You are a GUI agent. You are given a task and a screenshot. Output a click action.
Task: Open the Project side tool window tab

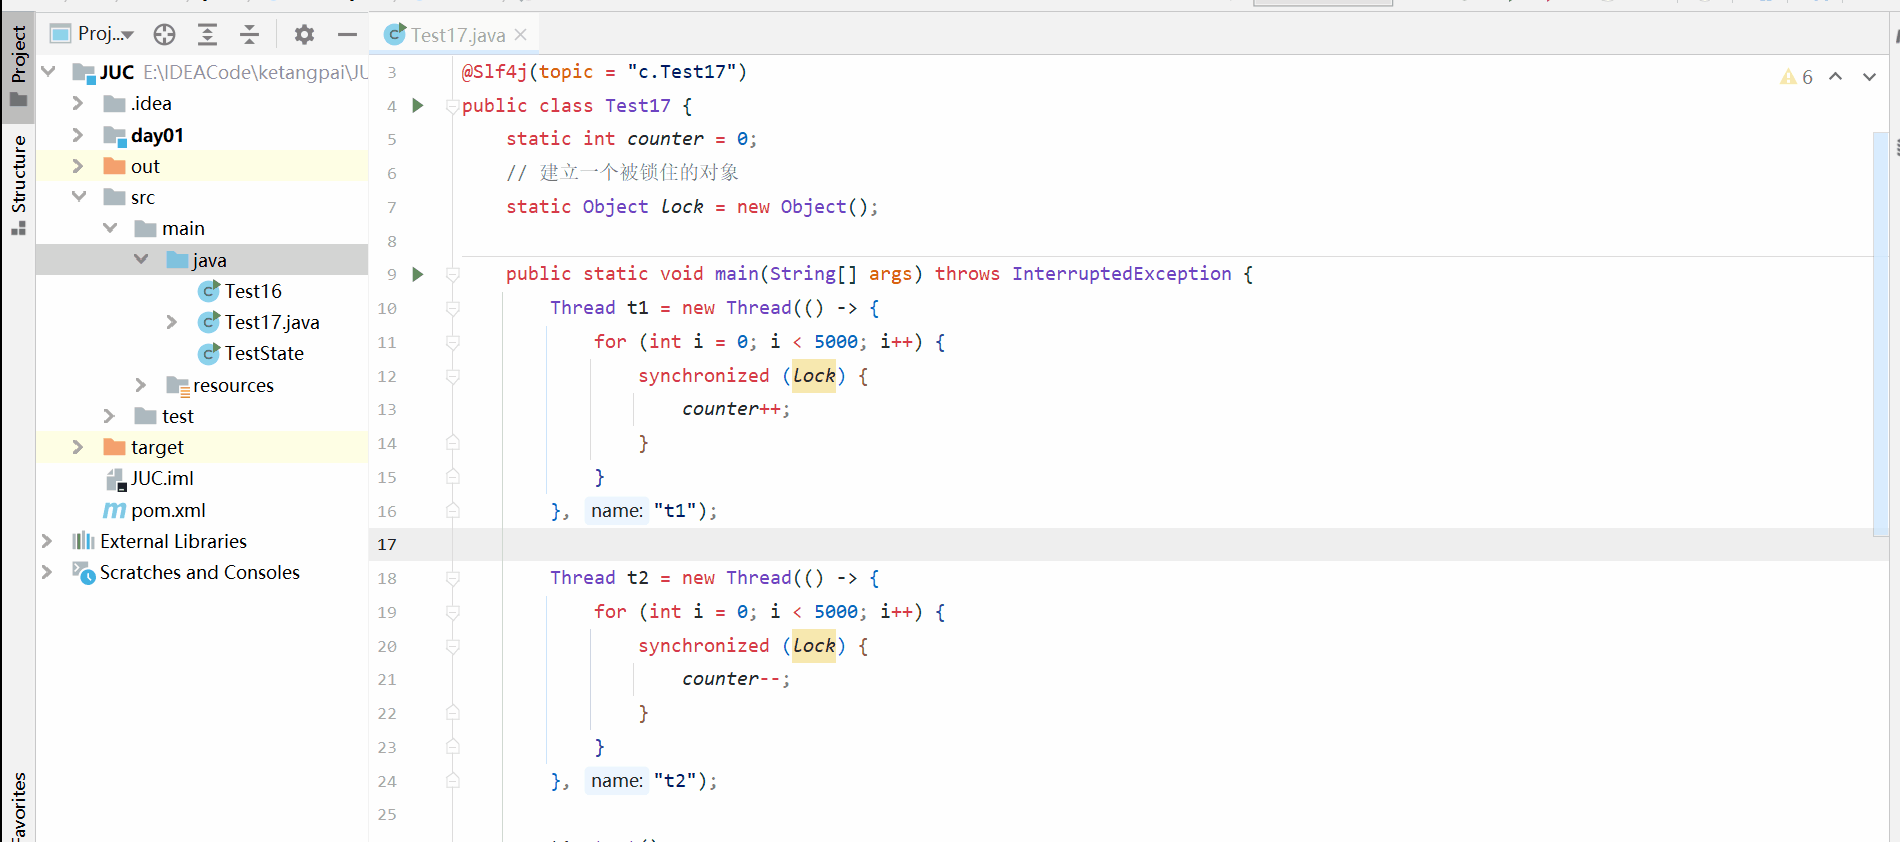[x=18, y=65]
